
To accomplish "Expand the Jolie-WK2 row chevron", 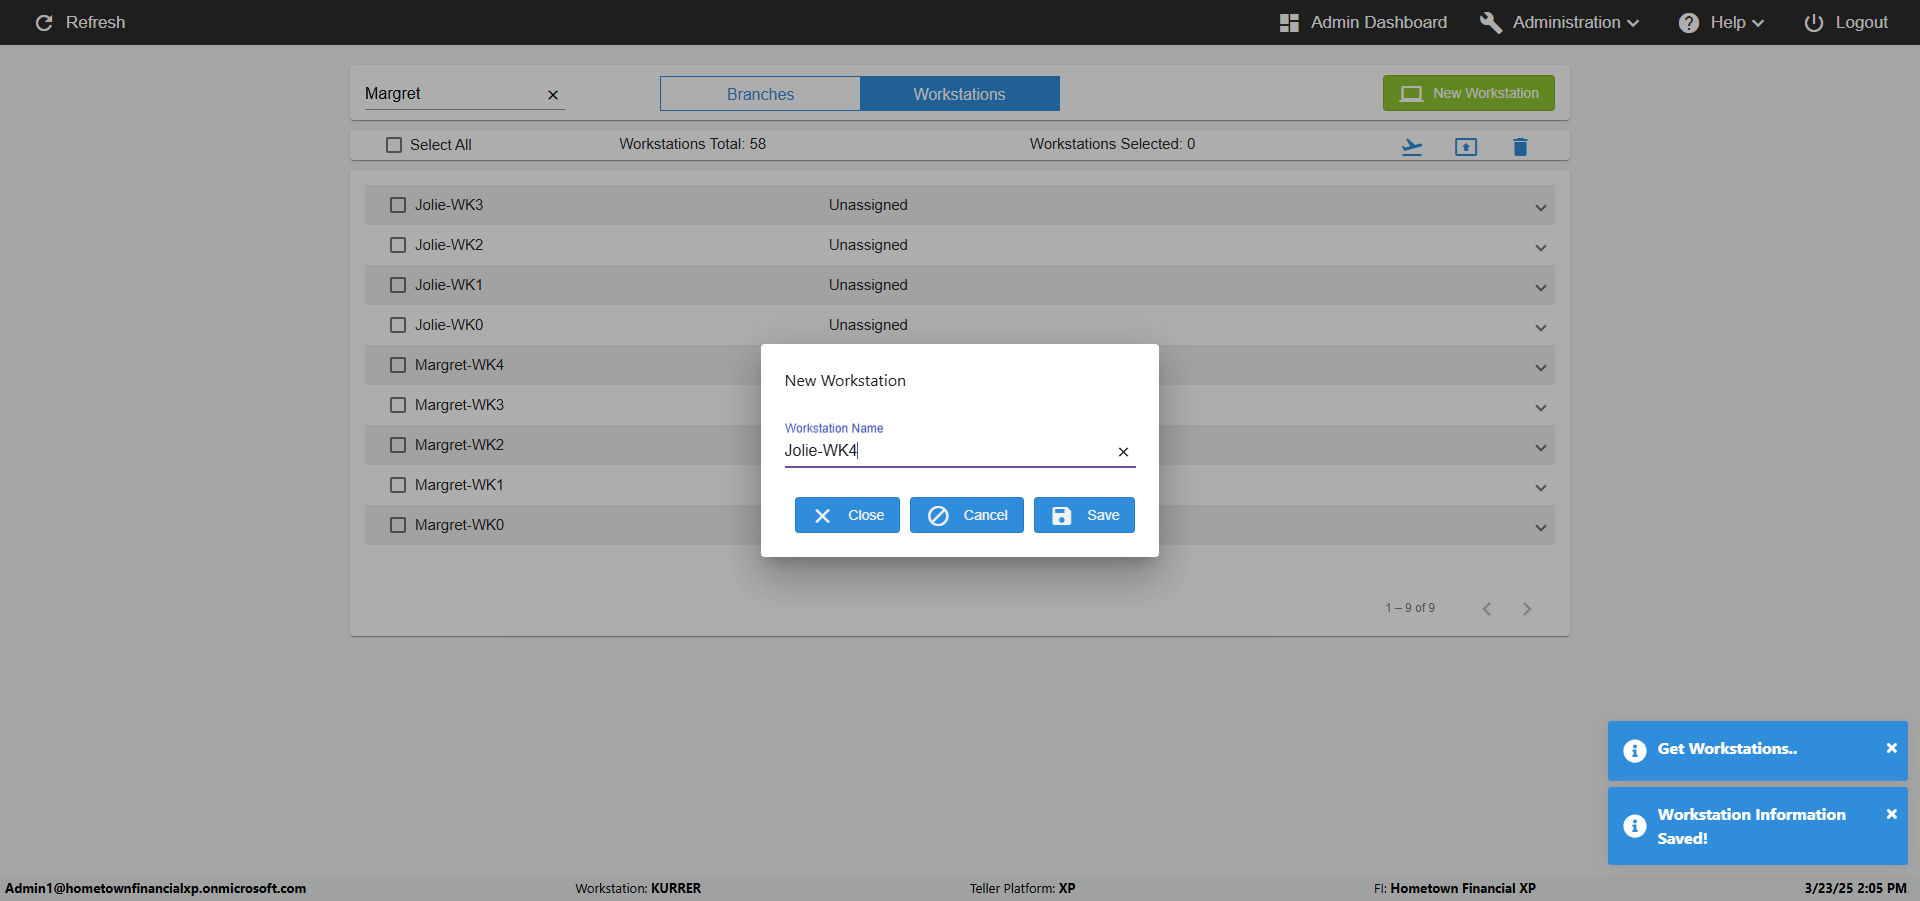I will pyautogui.click(x=1541, y=248).
